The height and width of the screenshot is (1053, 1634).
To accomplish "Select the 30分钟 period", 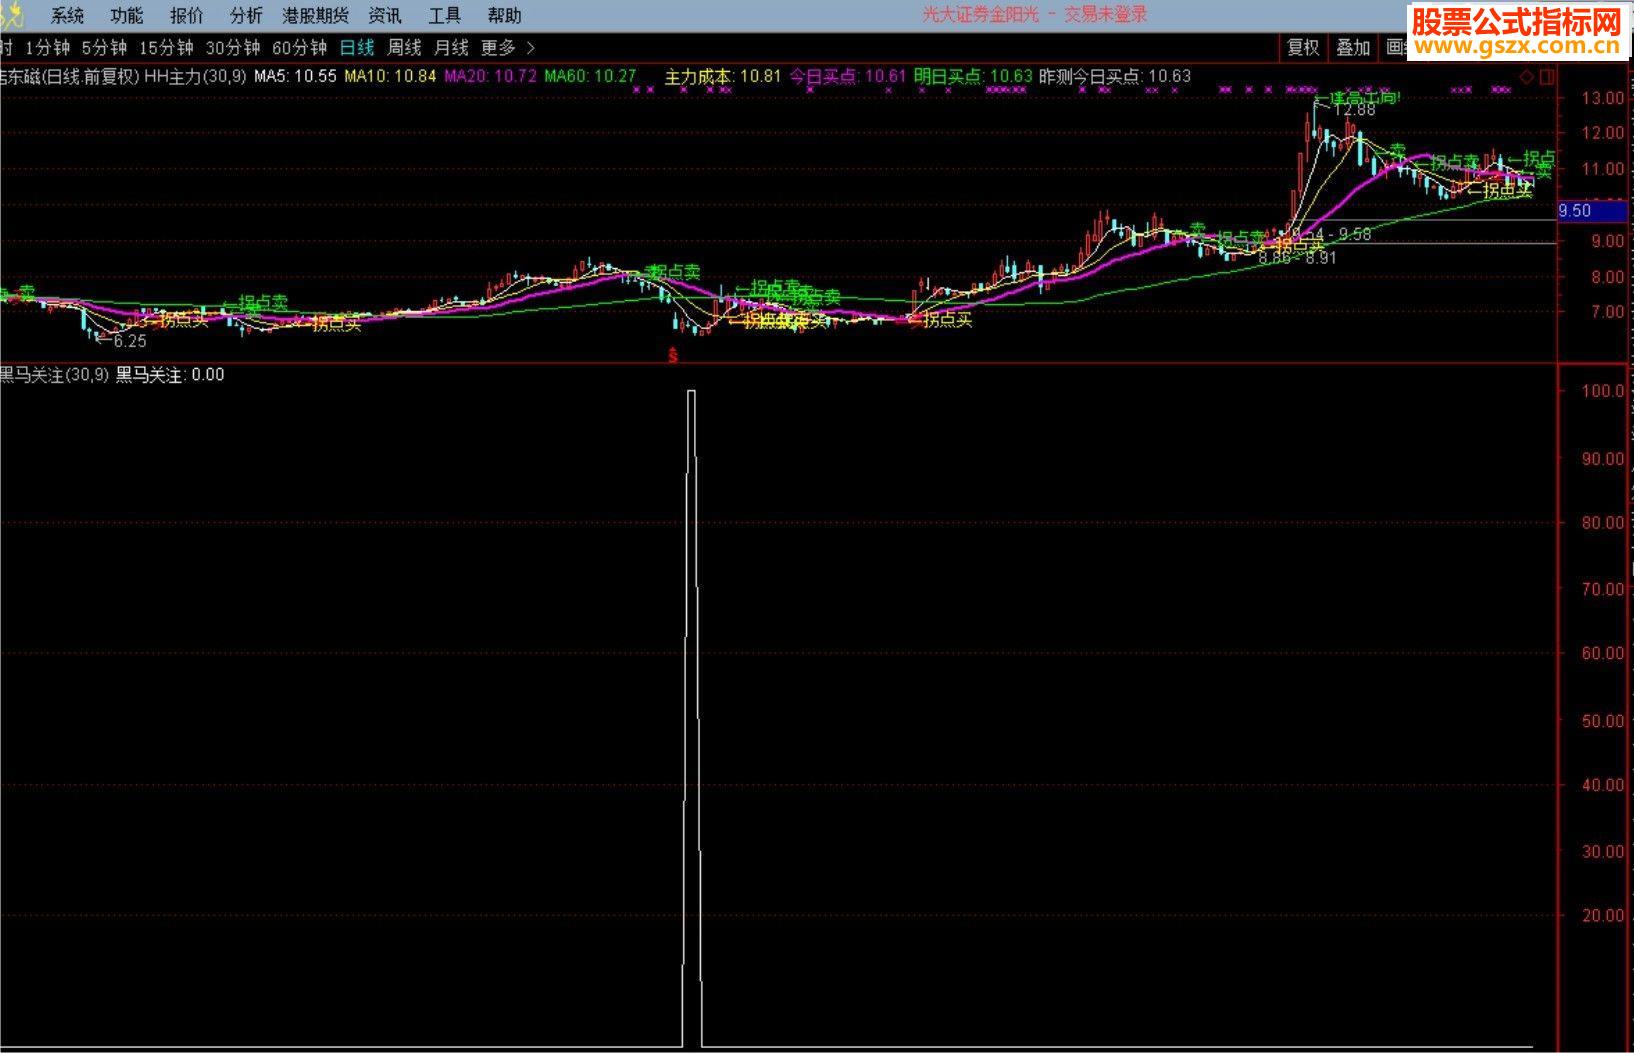I will click(x=233, y=47).
